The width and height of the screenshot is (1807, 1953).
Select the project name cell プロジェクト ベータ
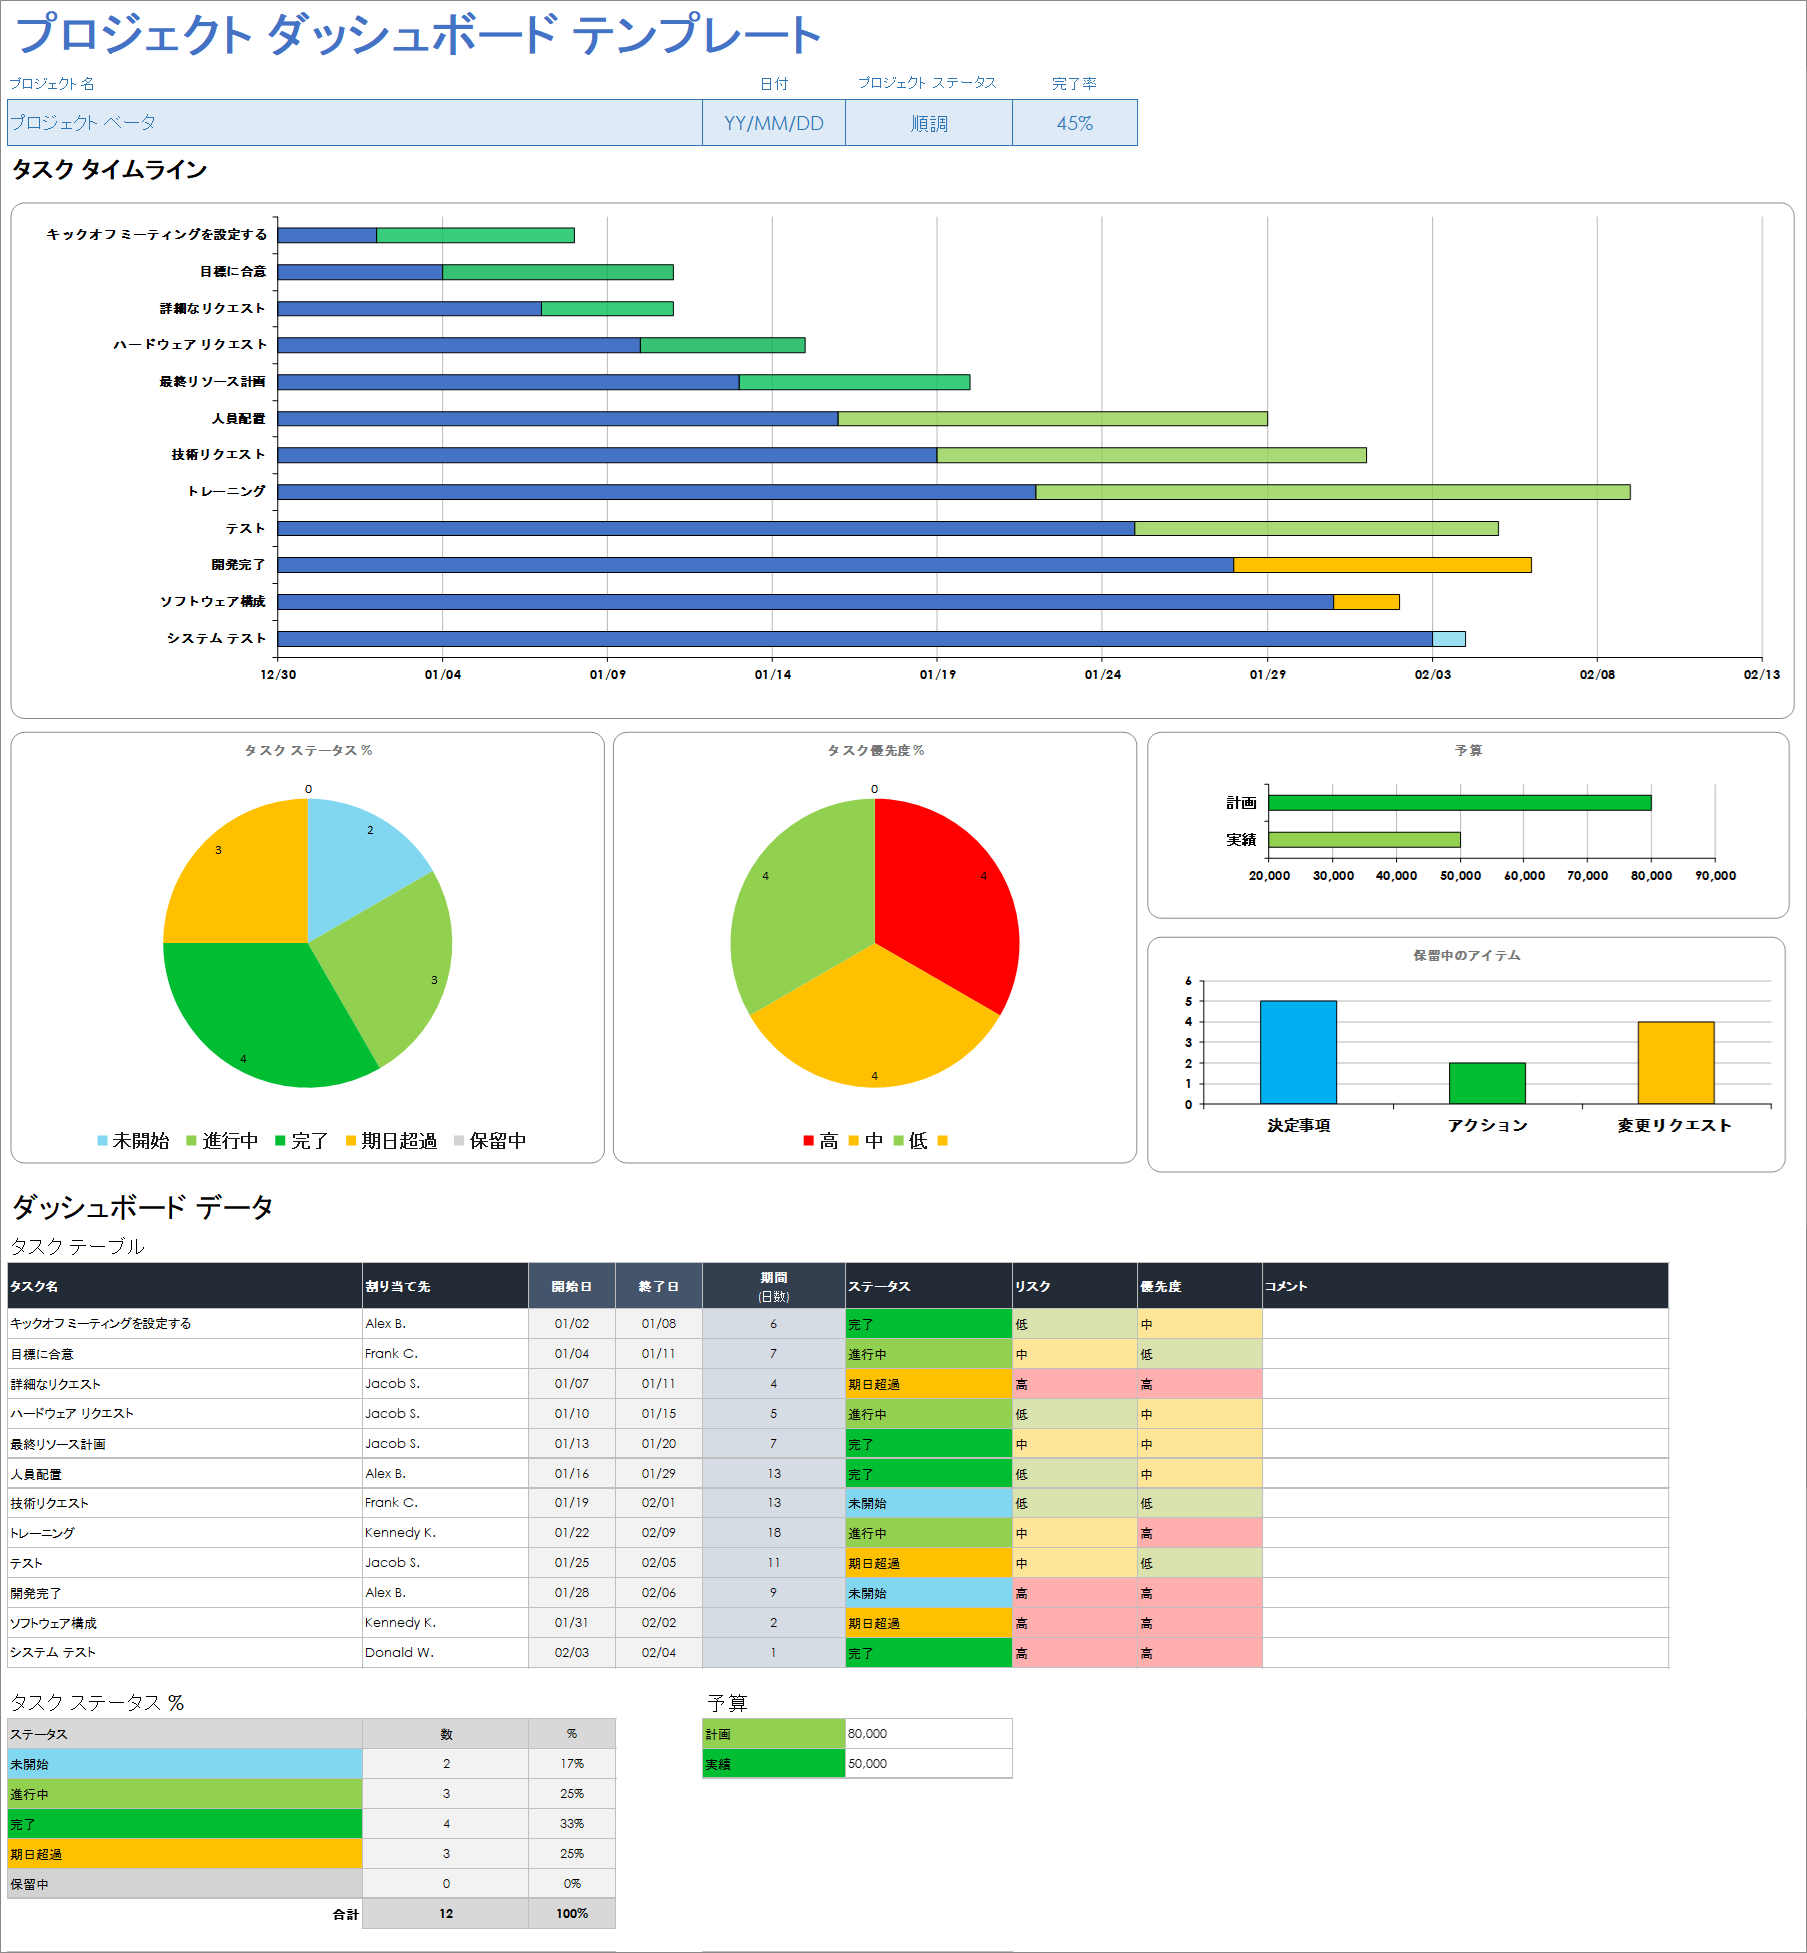click(355, 123)
